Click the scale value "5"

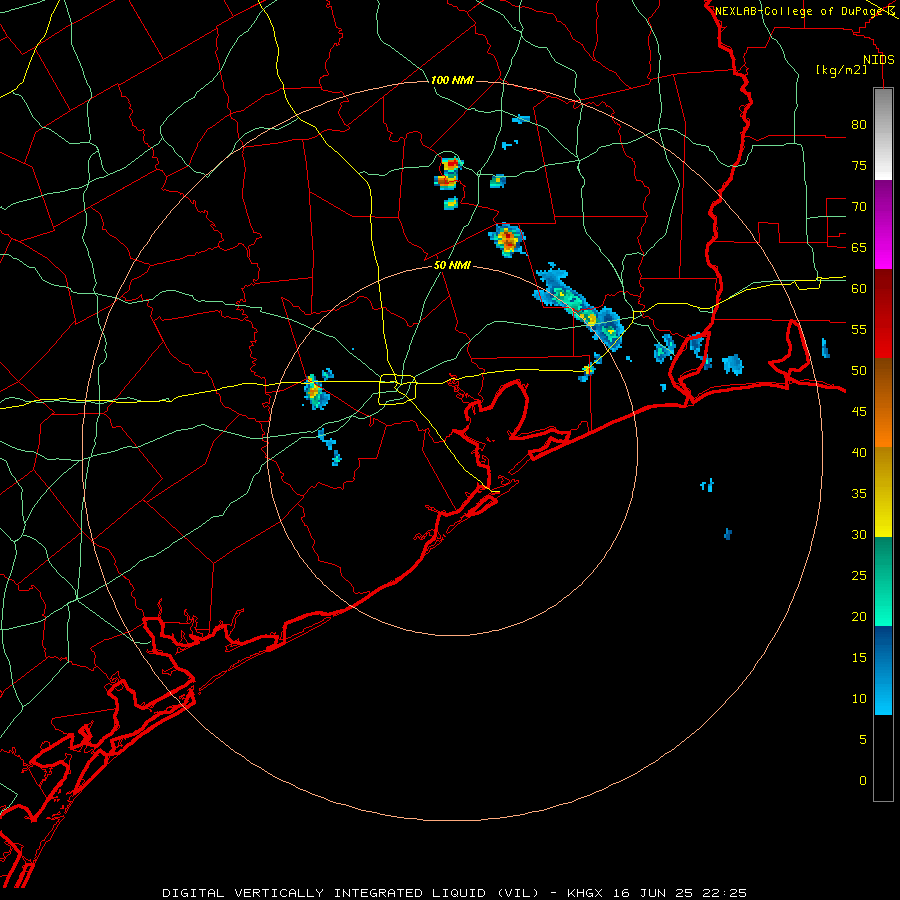(x=863, y=739)
